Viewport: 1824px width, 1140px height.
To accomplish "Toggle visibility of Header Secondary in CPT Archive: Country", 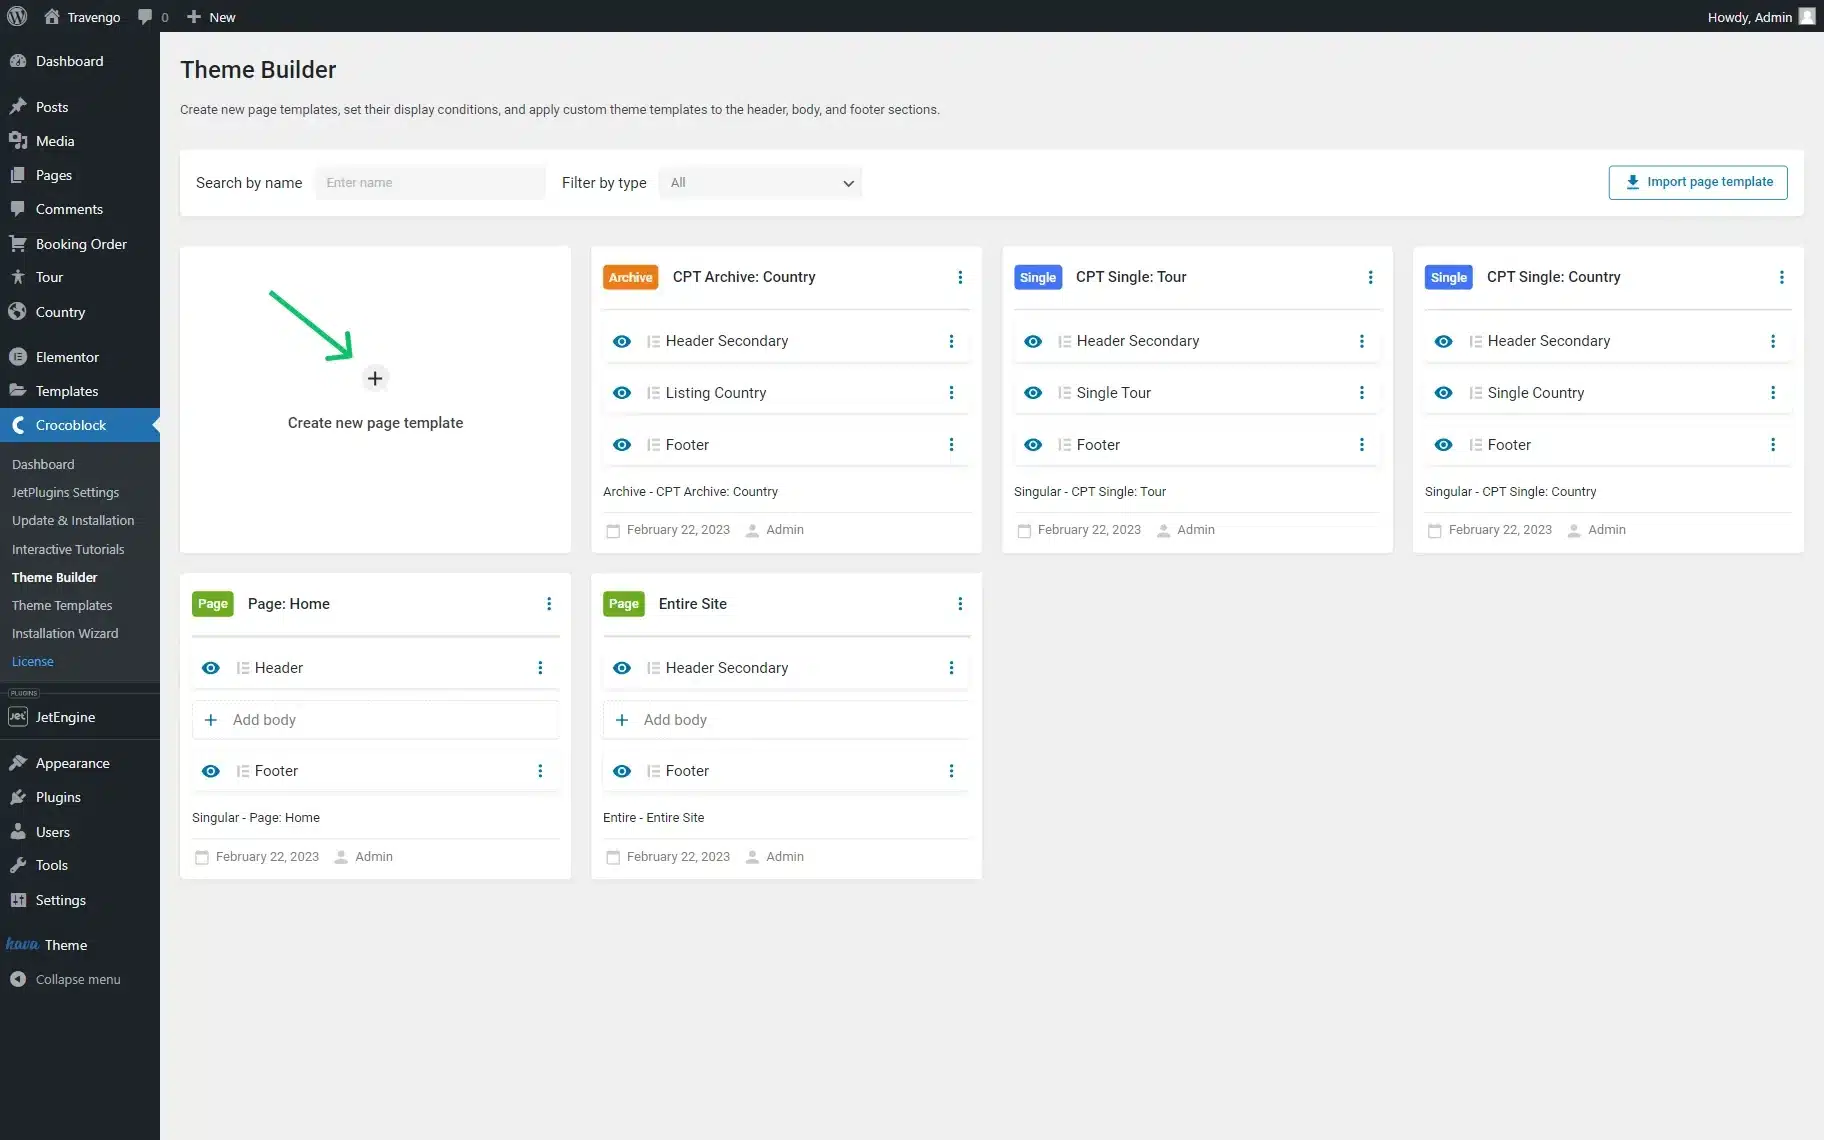I will click(x=622, y=341).
